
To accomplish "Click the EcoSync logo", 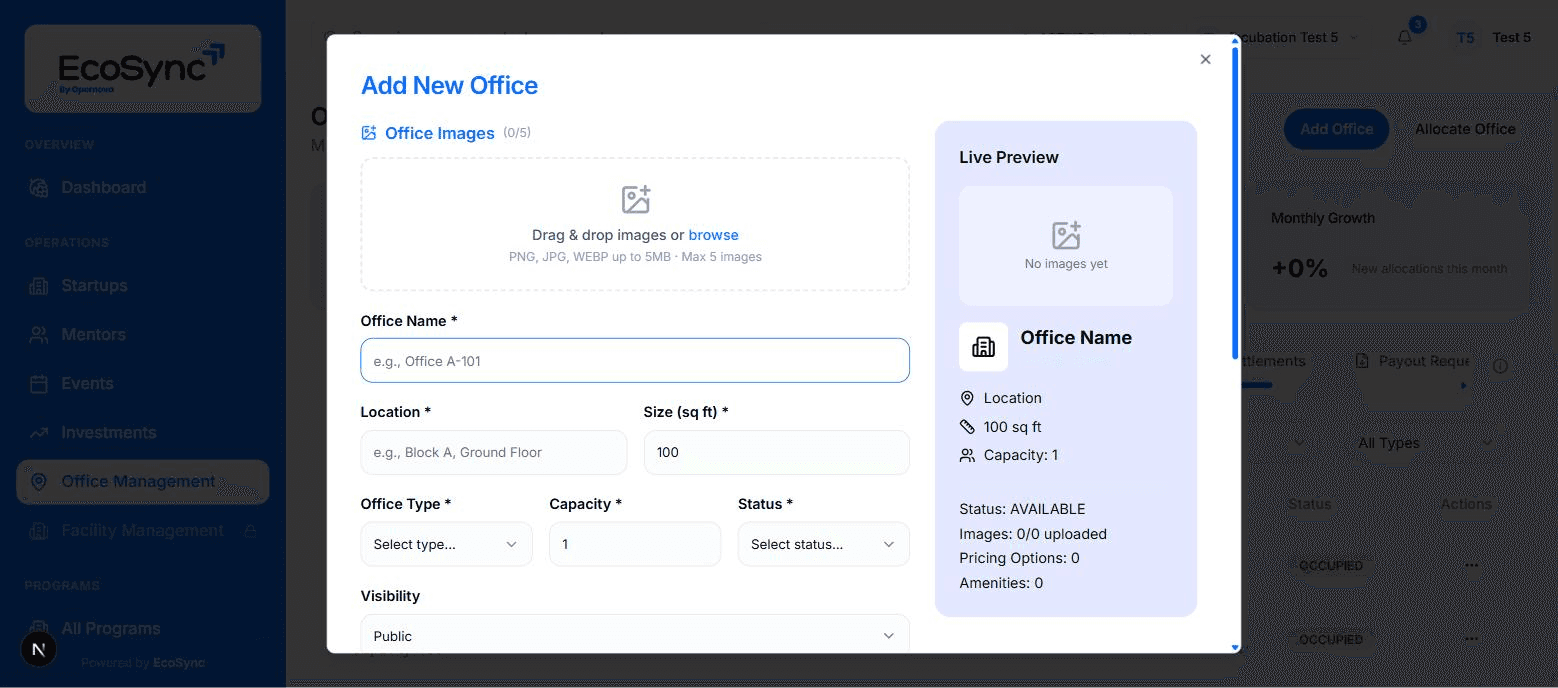I will pos(143,68).
